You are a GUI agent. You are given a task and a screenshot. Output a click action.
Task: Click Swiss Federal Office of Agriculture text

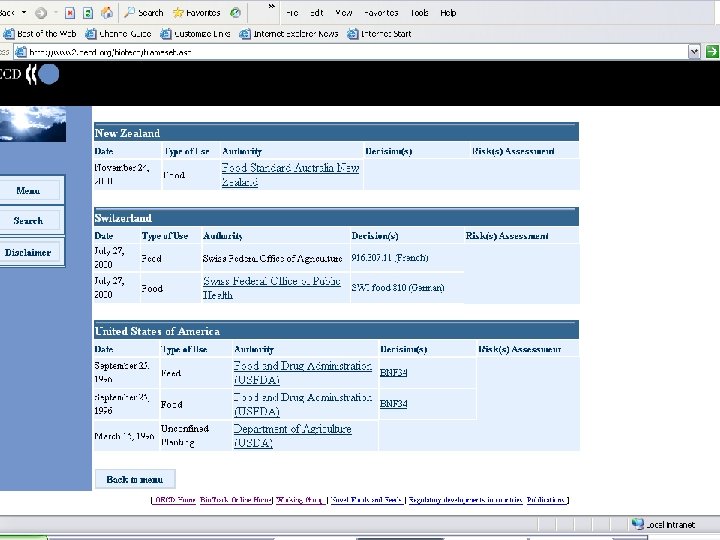(x=272, y=259)
